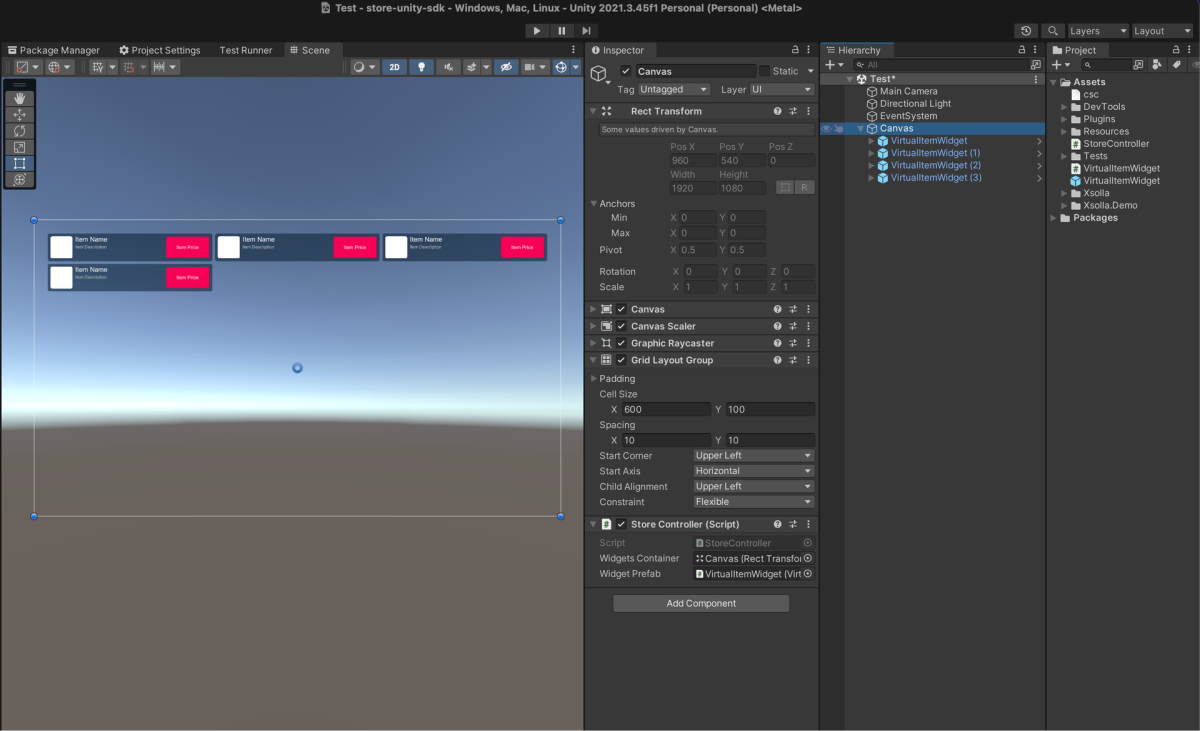Screen dimensions: 1200x731
Task: Toggle 2D view mode in Scene
Action: click(395, 67)
